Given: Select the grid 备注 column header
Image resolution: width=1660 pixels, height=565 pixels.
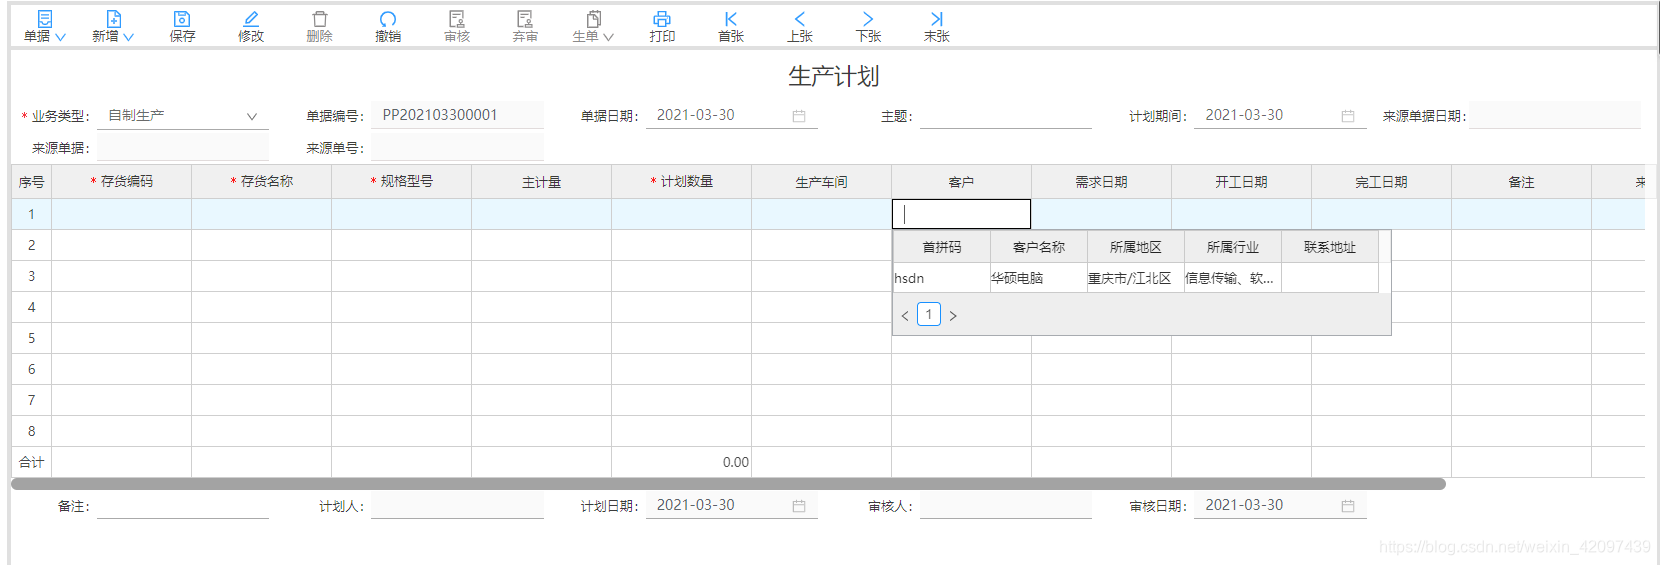Looking at the screenshot, I should [x=1521, y=182].
